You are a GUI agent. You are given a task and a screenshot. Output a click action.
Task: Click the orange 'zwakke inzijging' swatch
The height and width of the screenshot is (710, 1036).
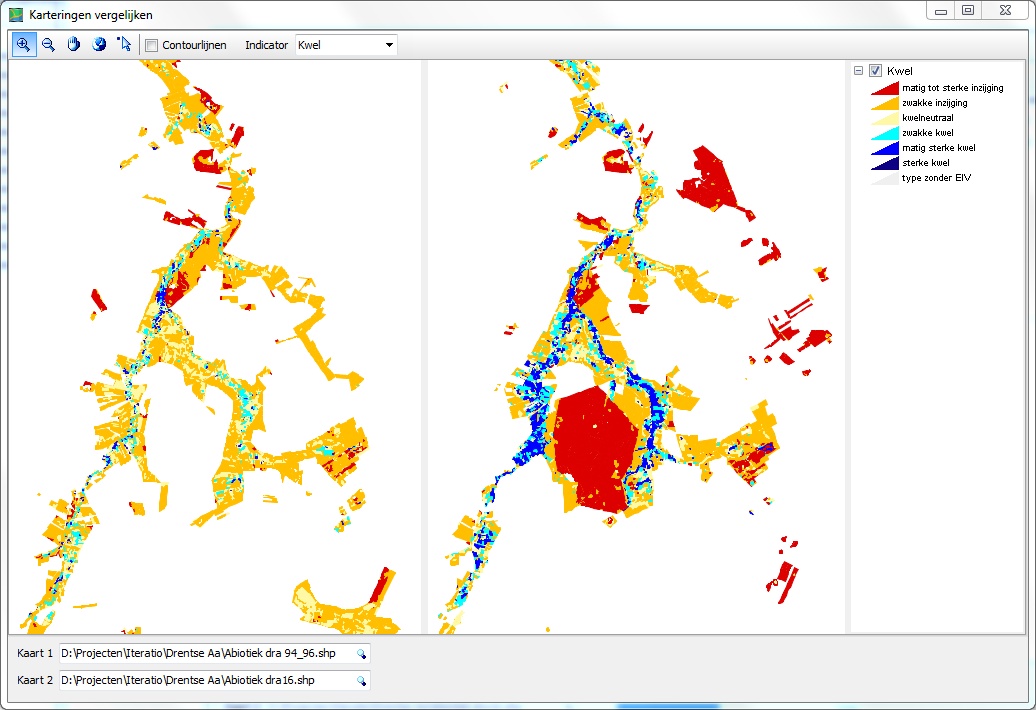click(x=885, y=103)
